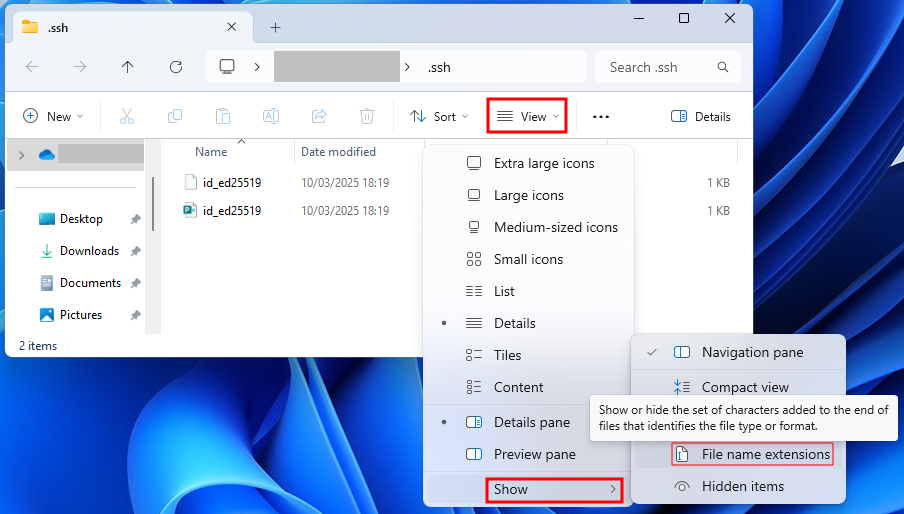Select Large icons view option
904x514 pixels.
point(528,195)
